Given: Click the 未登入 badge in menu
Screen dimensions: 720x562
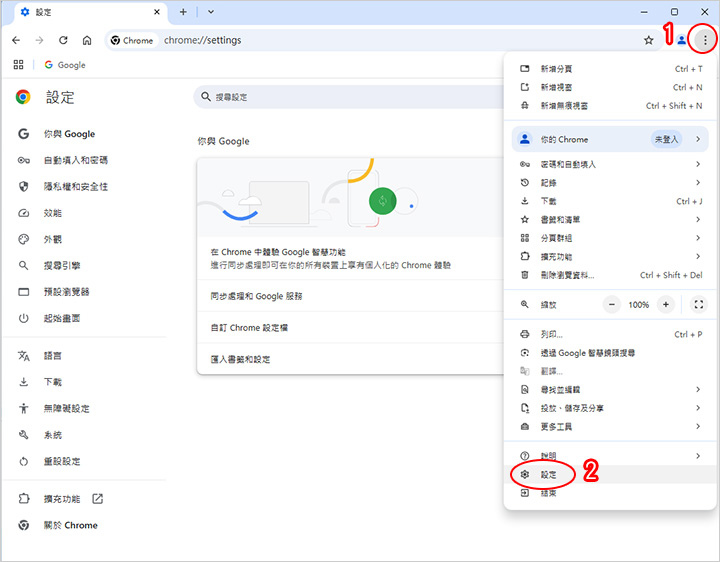Looking at the screenshot, I should pyautogui.click(x=666, y=139).
